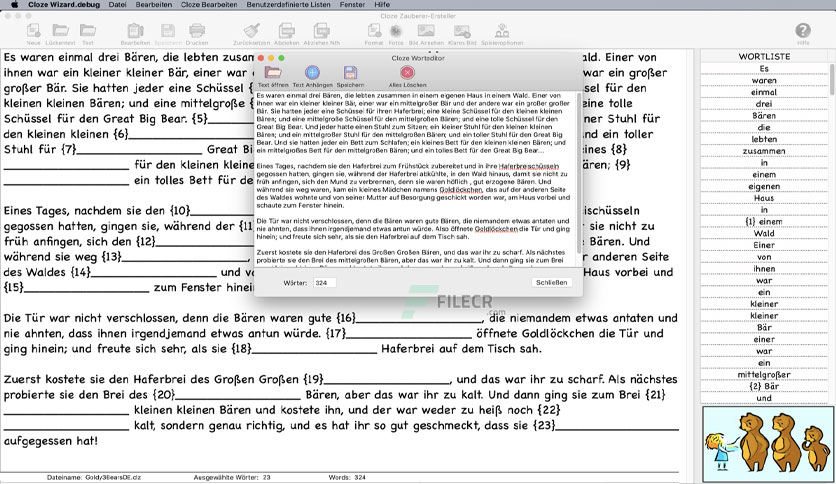Click Alles Löschen red icon
This screenshot has width=836, height=484.
click(x=407, y=72)
